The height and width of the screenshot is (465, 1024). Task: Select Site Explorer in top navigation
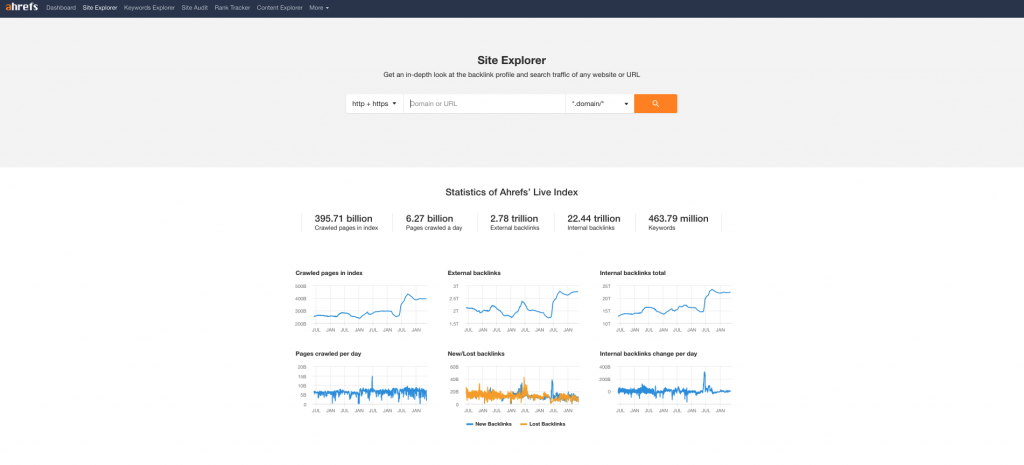coord(100,8)
